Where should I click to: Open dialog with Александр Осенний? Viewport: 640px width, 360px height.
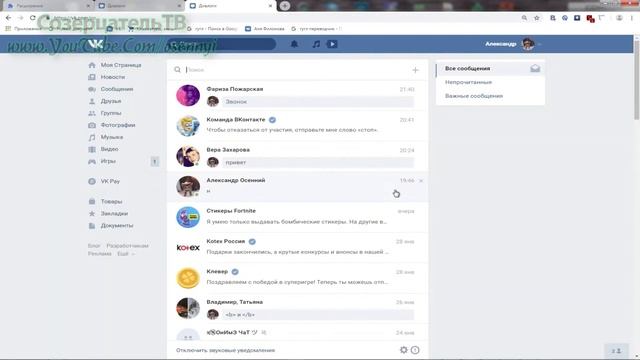[297, 186]
